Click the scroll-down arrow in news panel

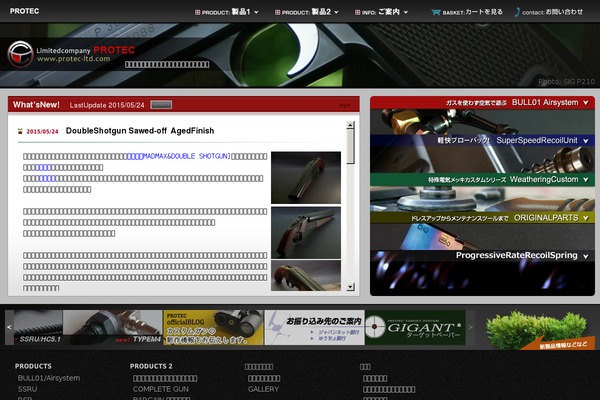350,287
